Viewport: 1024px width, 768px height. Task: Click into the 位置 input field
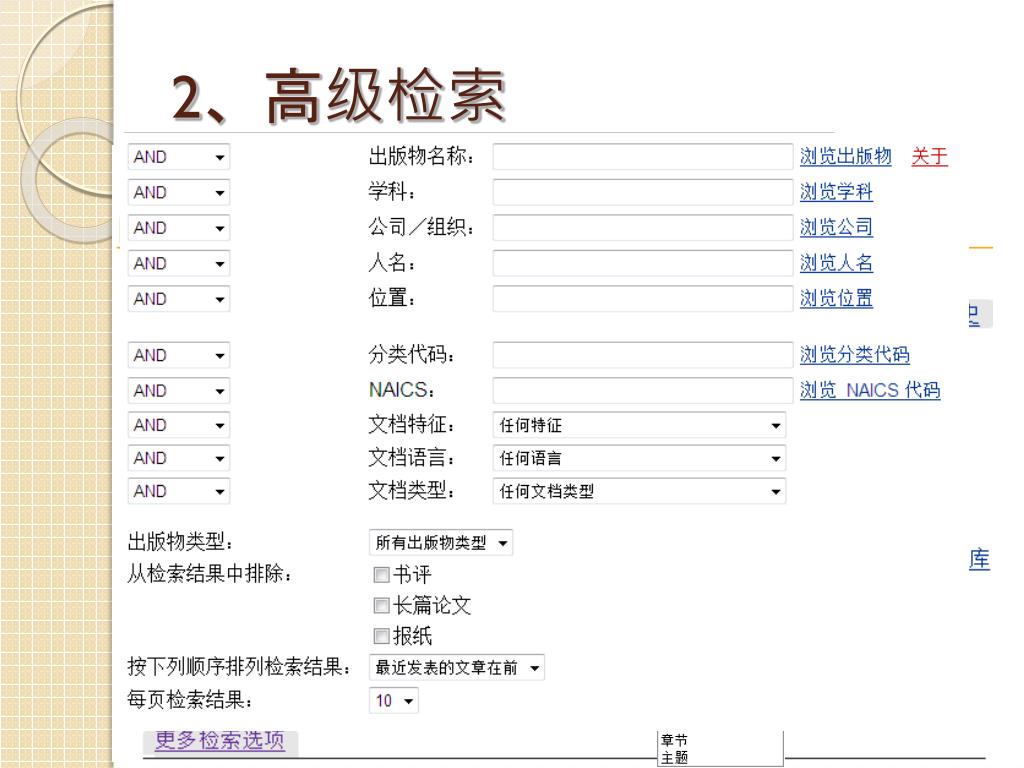643,298
